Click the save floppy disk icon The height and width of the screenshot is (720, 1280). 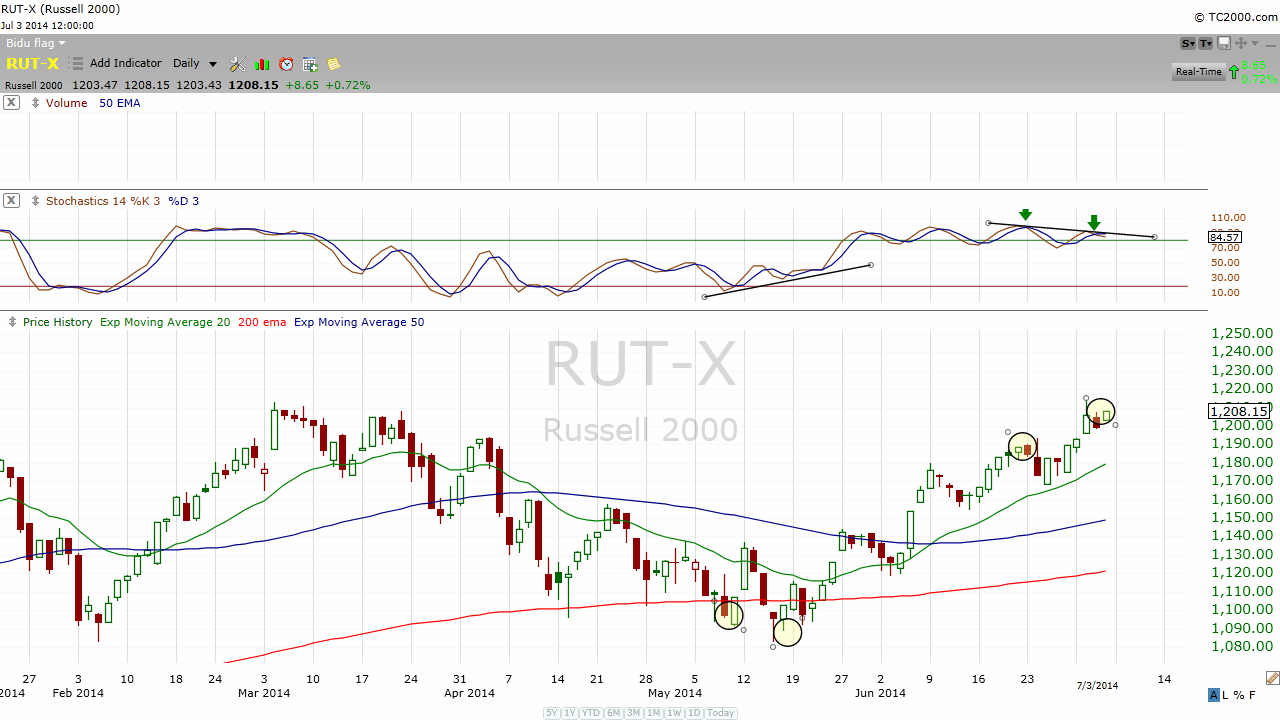tap(1223, 43)
